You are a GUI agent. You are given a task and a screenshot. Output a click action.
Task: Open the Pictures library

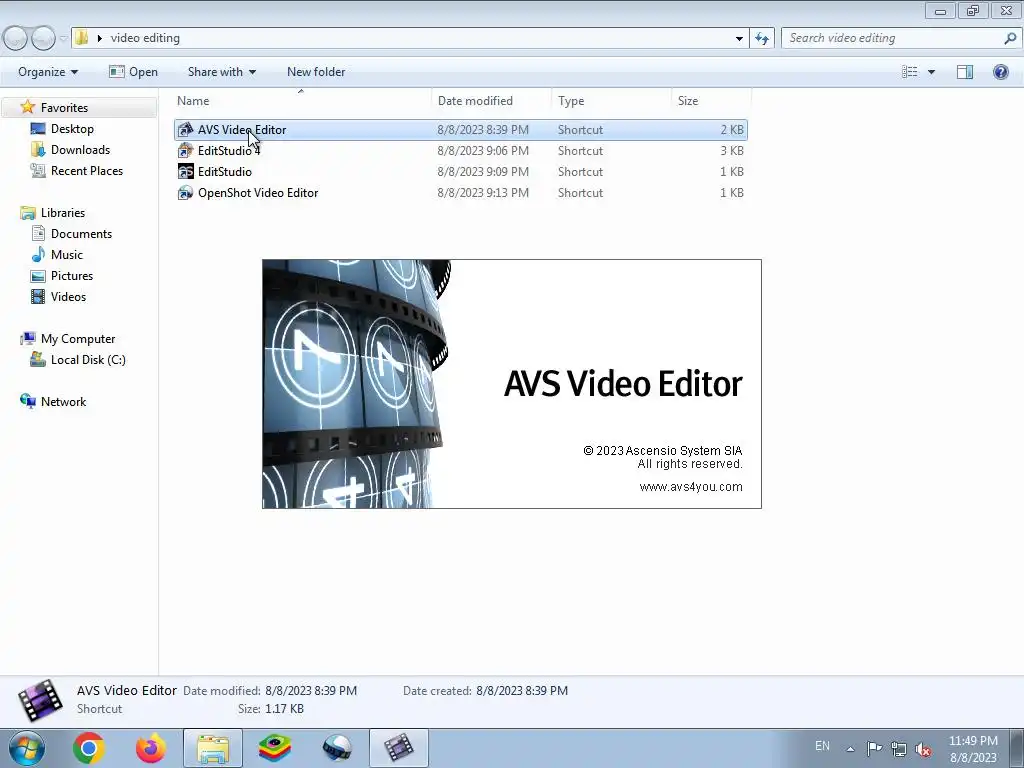click(x=72, y=276)
